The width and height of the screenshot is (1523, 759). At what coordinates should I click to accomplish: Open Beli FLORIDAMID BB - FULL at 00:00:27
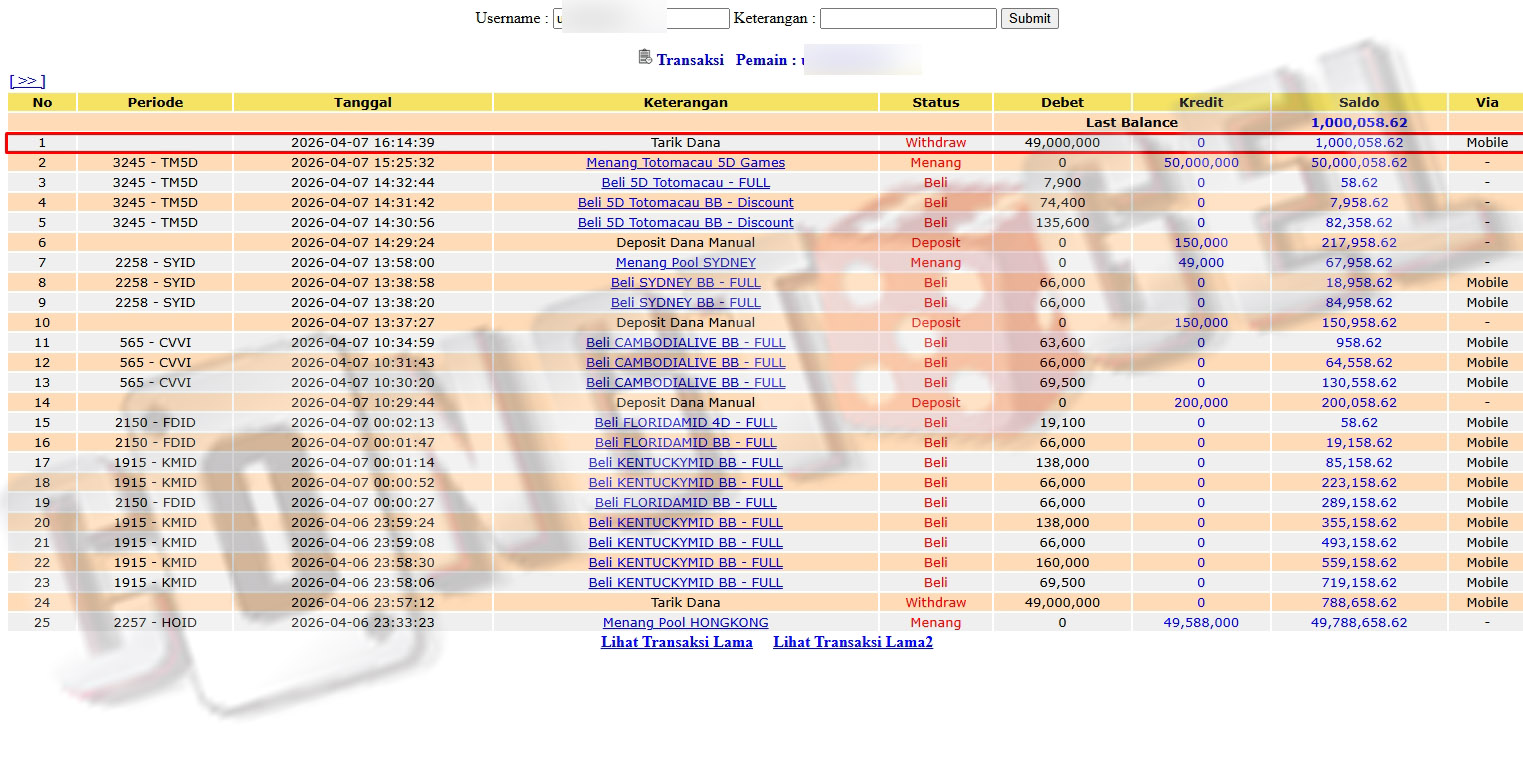tap(686, 503)
